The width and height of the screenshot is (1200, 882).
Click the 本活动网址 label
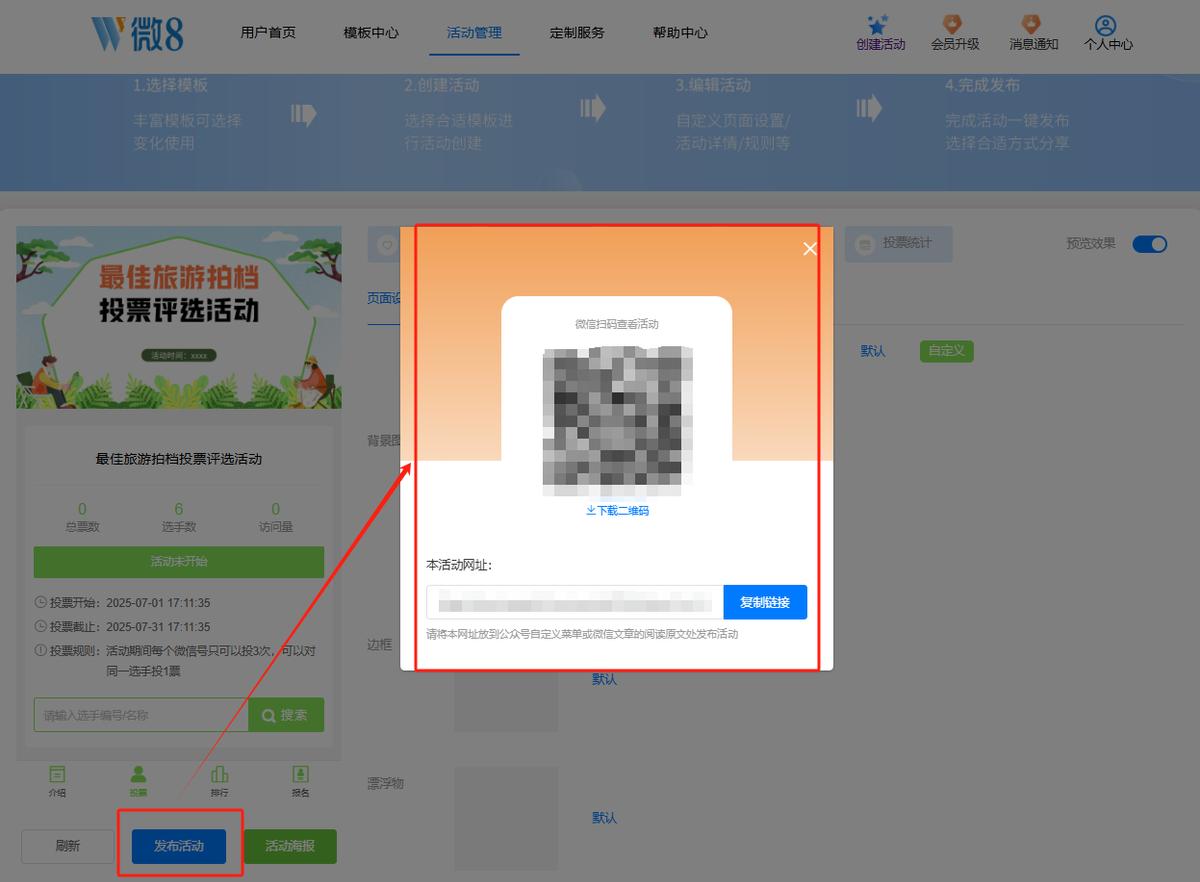[459, 565]
